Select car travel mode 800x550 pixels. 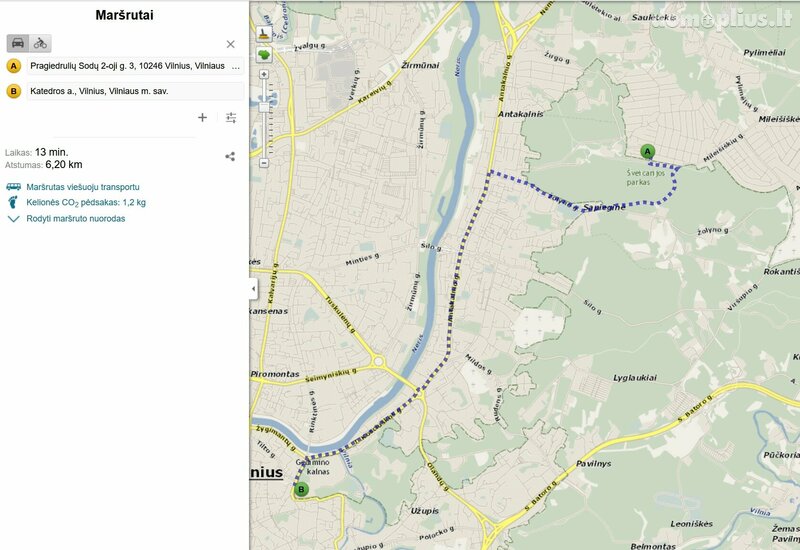pos(18,43)
